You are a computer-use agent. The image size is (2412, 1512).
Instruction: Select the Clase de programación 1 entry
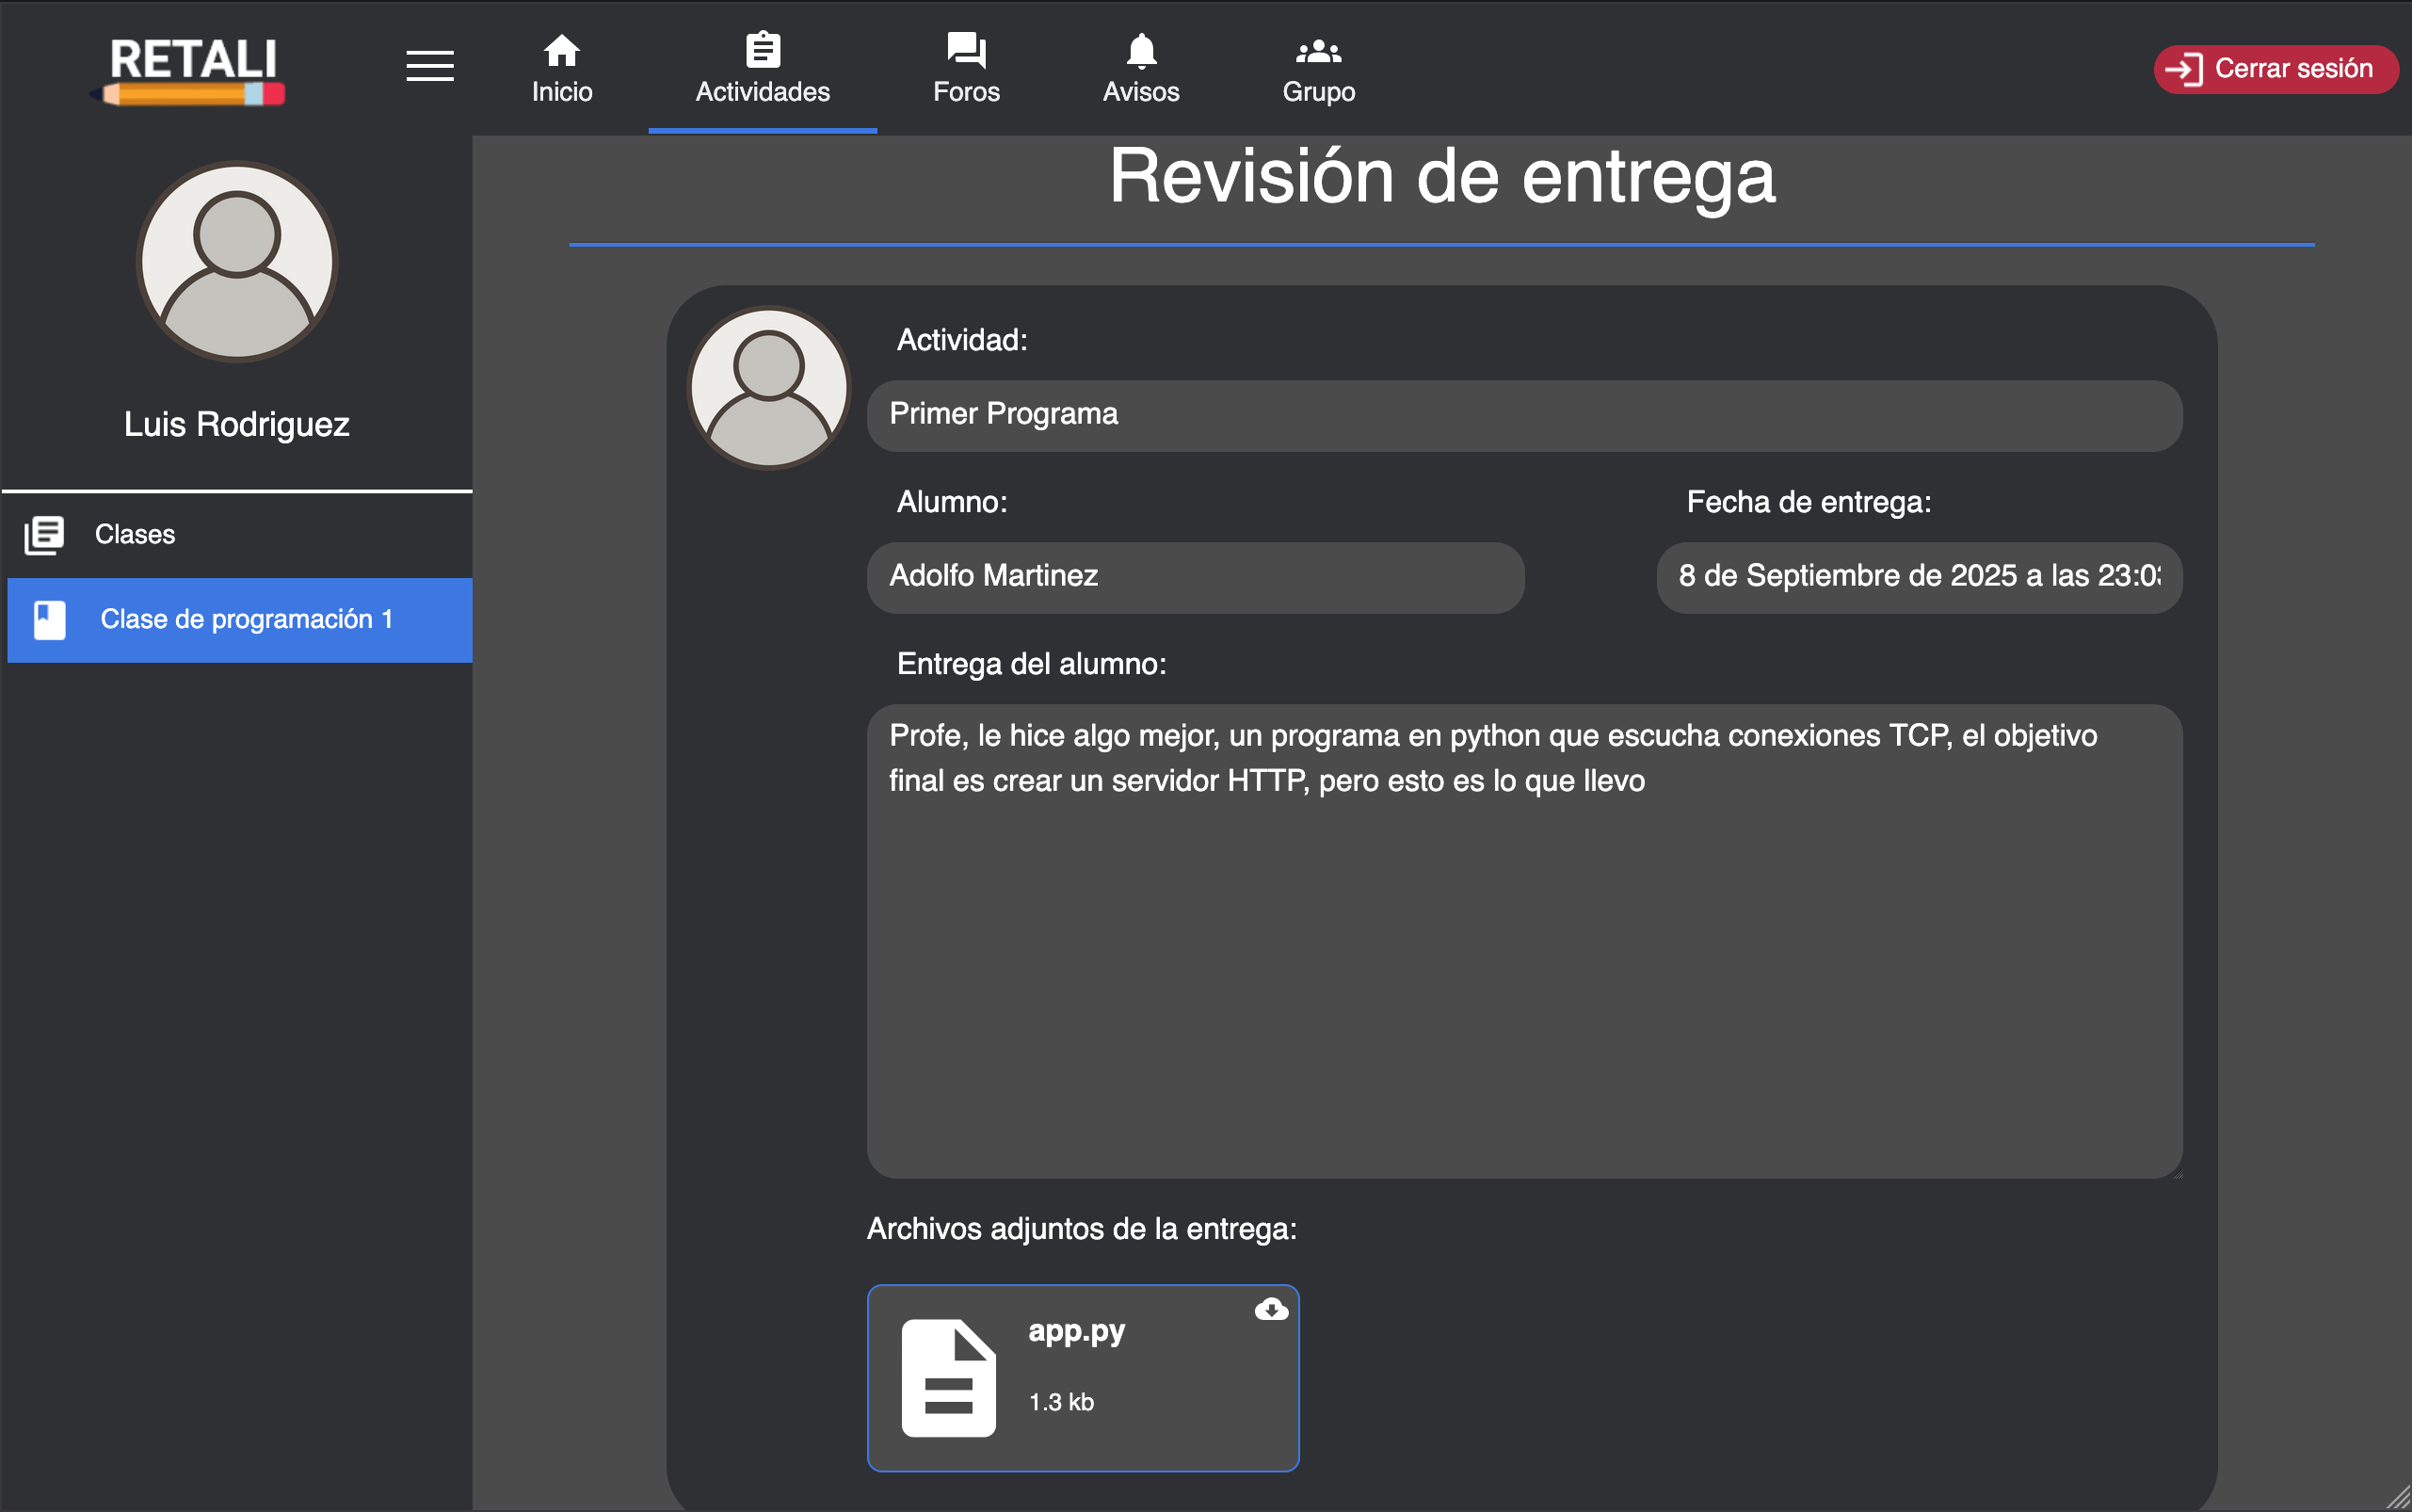[x=238, y=620]
